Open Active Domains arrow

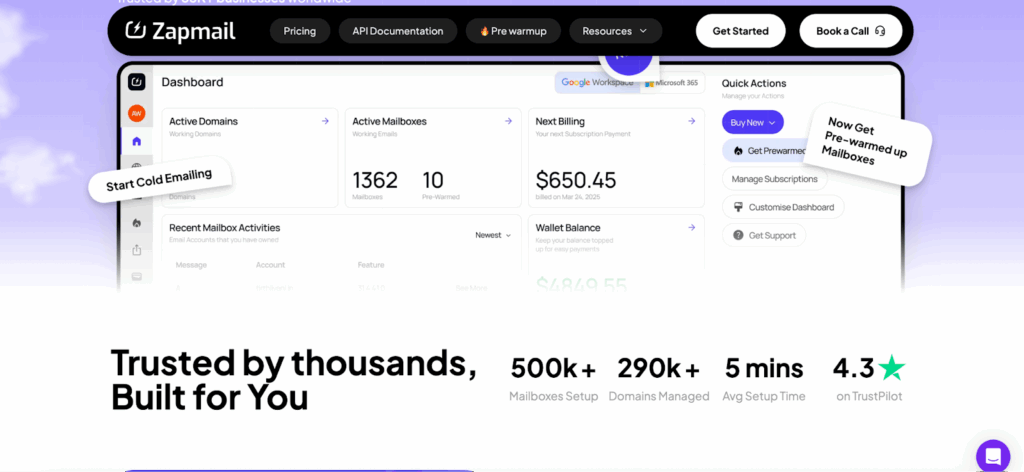tap(325, 121)
